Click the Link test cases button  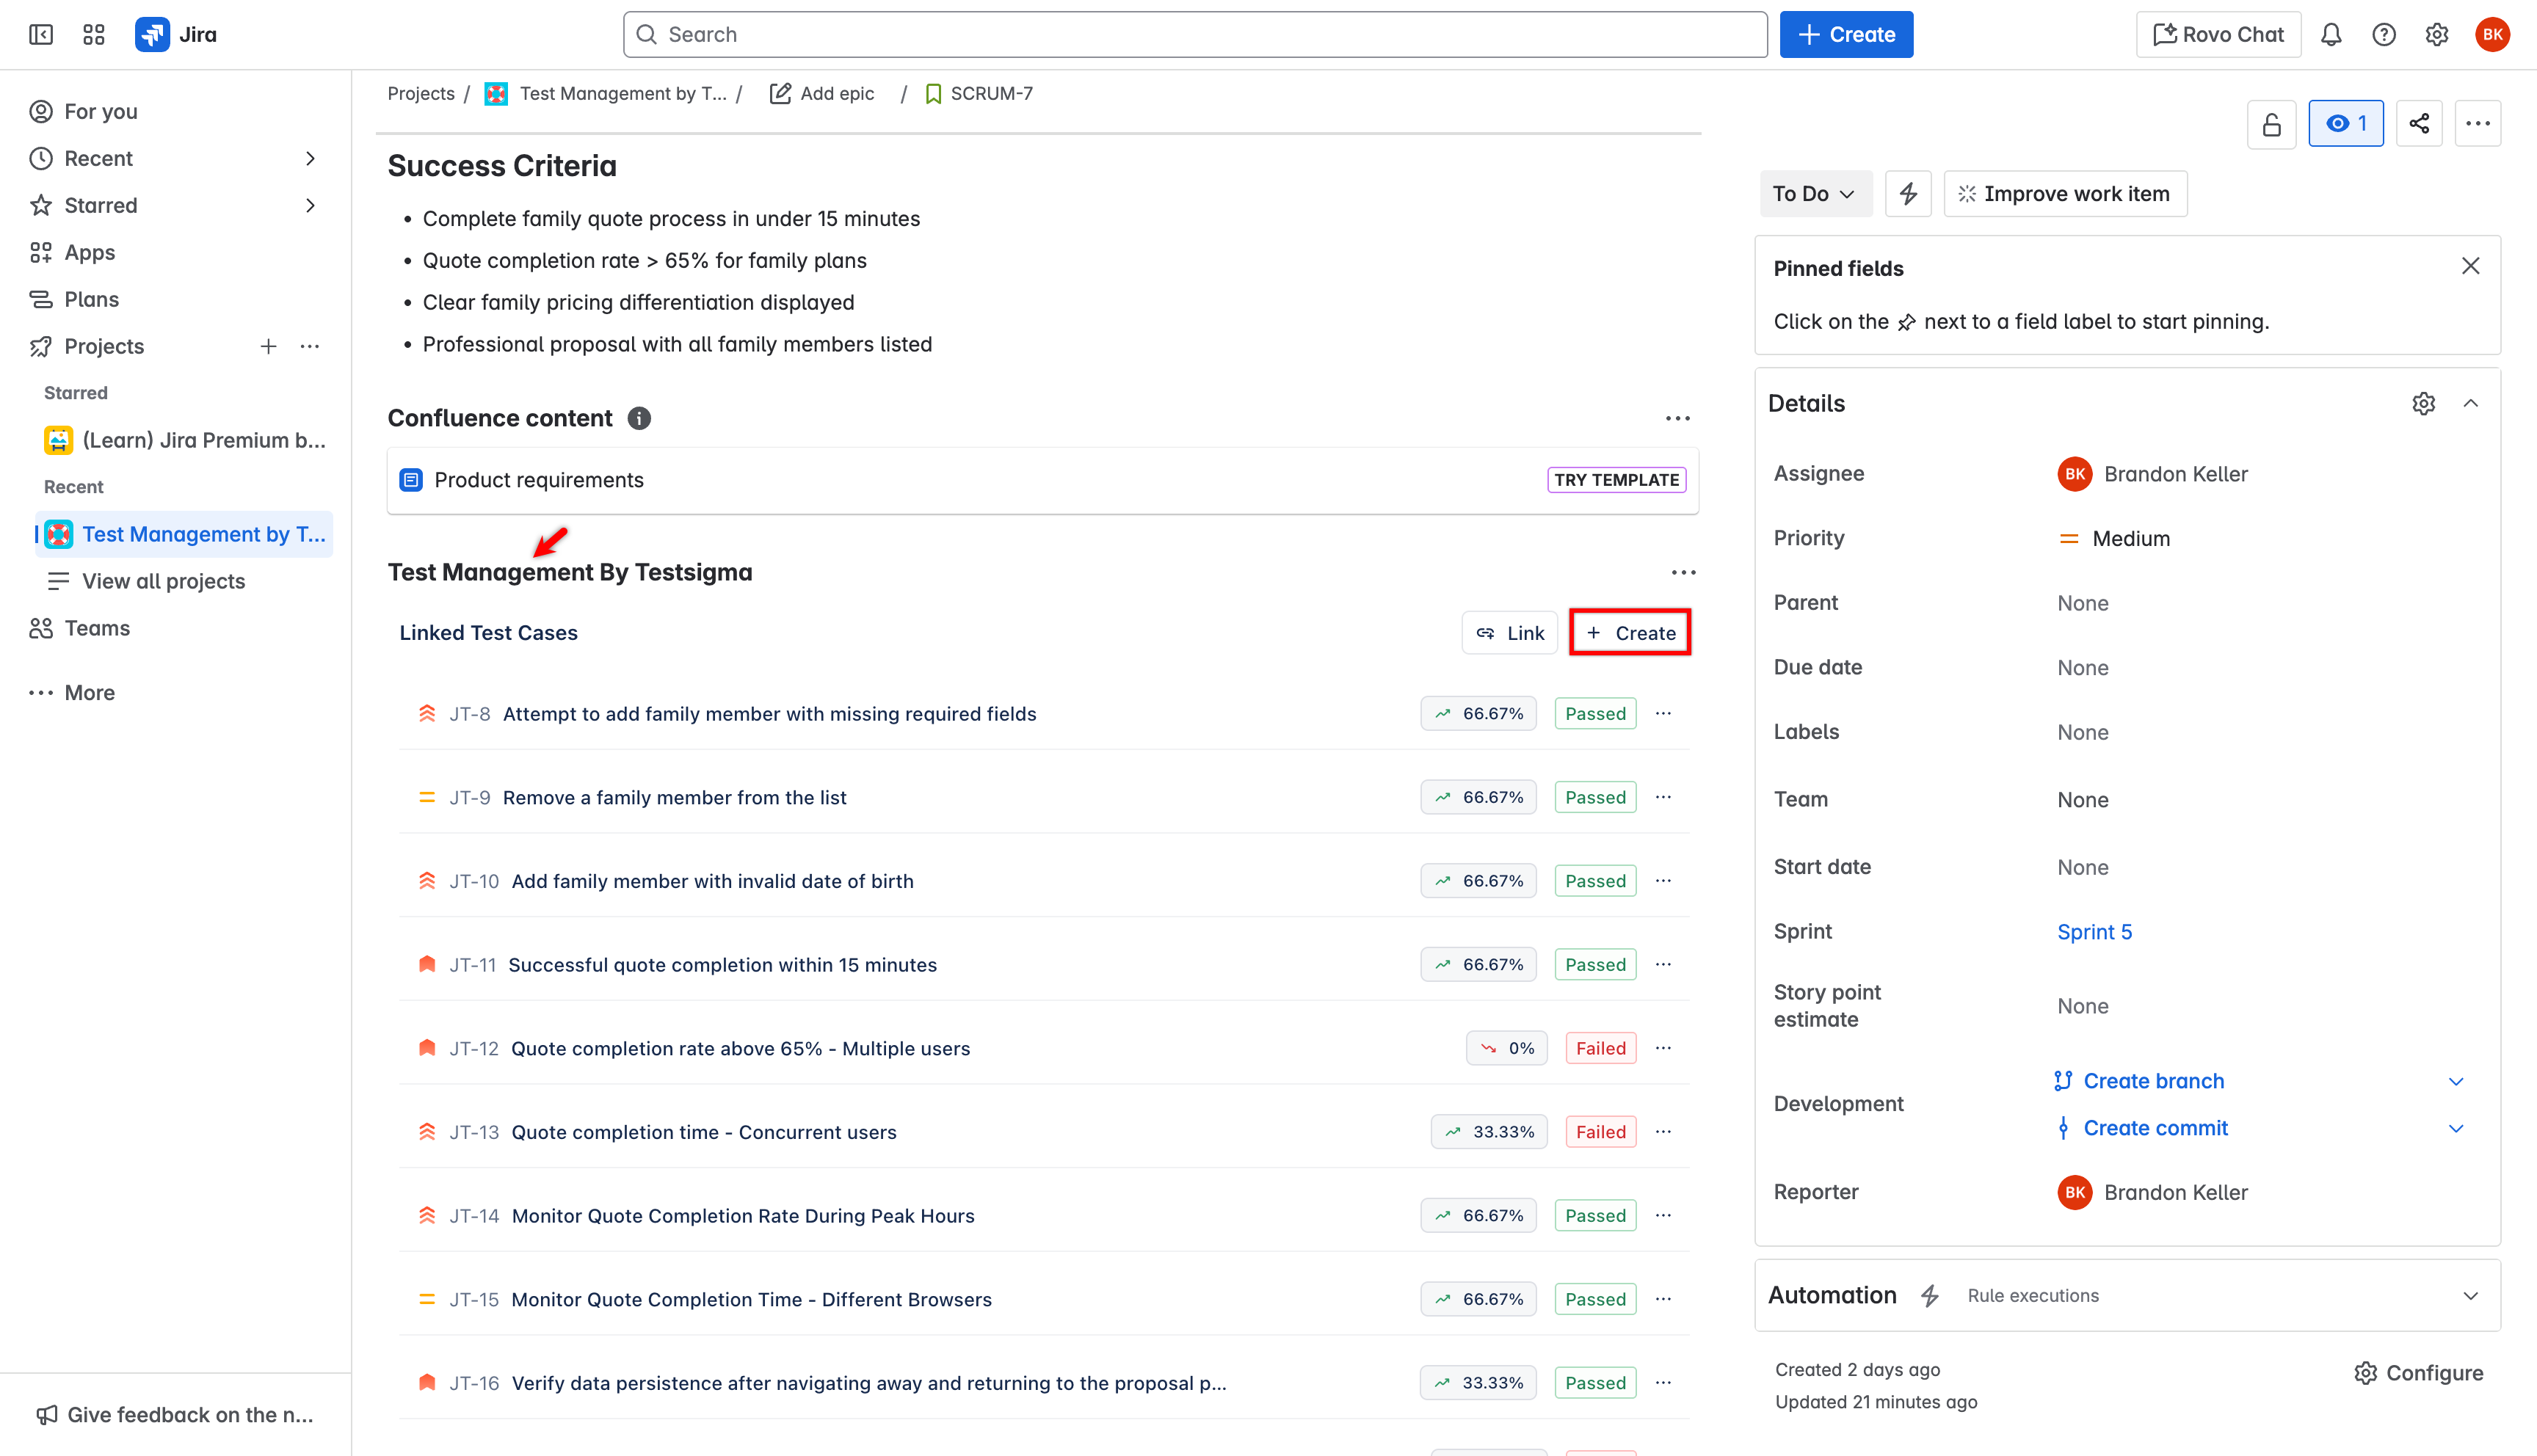coord(1509,633)
